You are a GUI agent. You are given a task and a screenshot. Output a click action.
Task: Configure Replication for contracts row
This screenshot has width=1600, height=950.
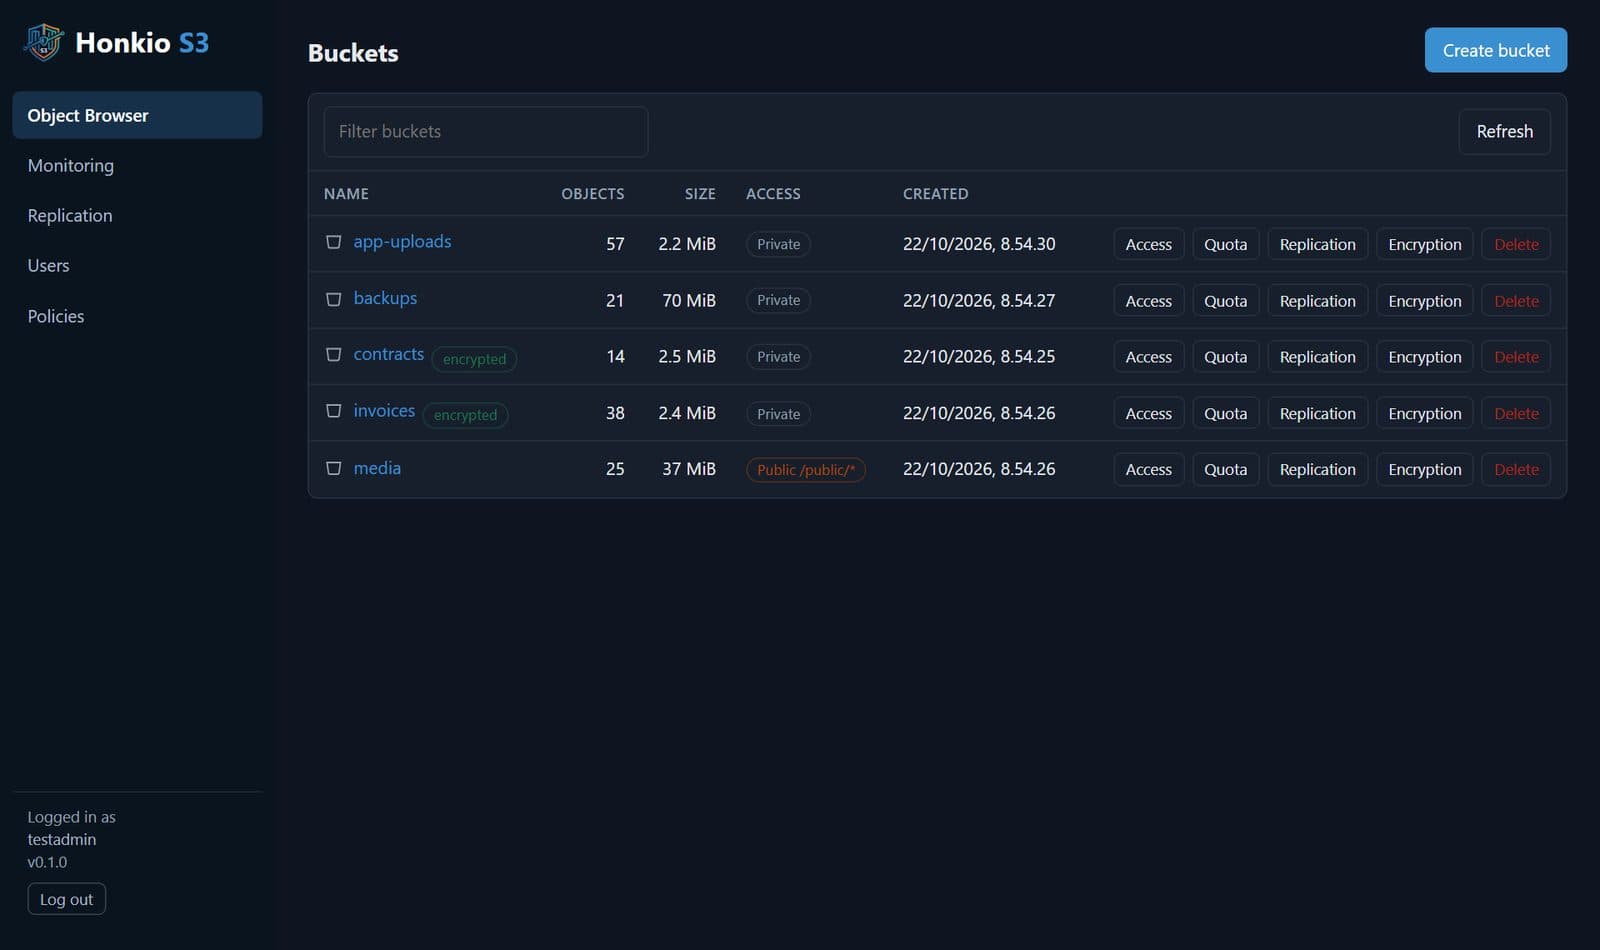tap(1318, 357)
